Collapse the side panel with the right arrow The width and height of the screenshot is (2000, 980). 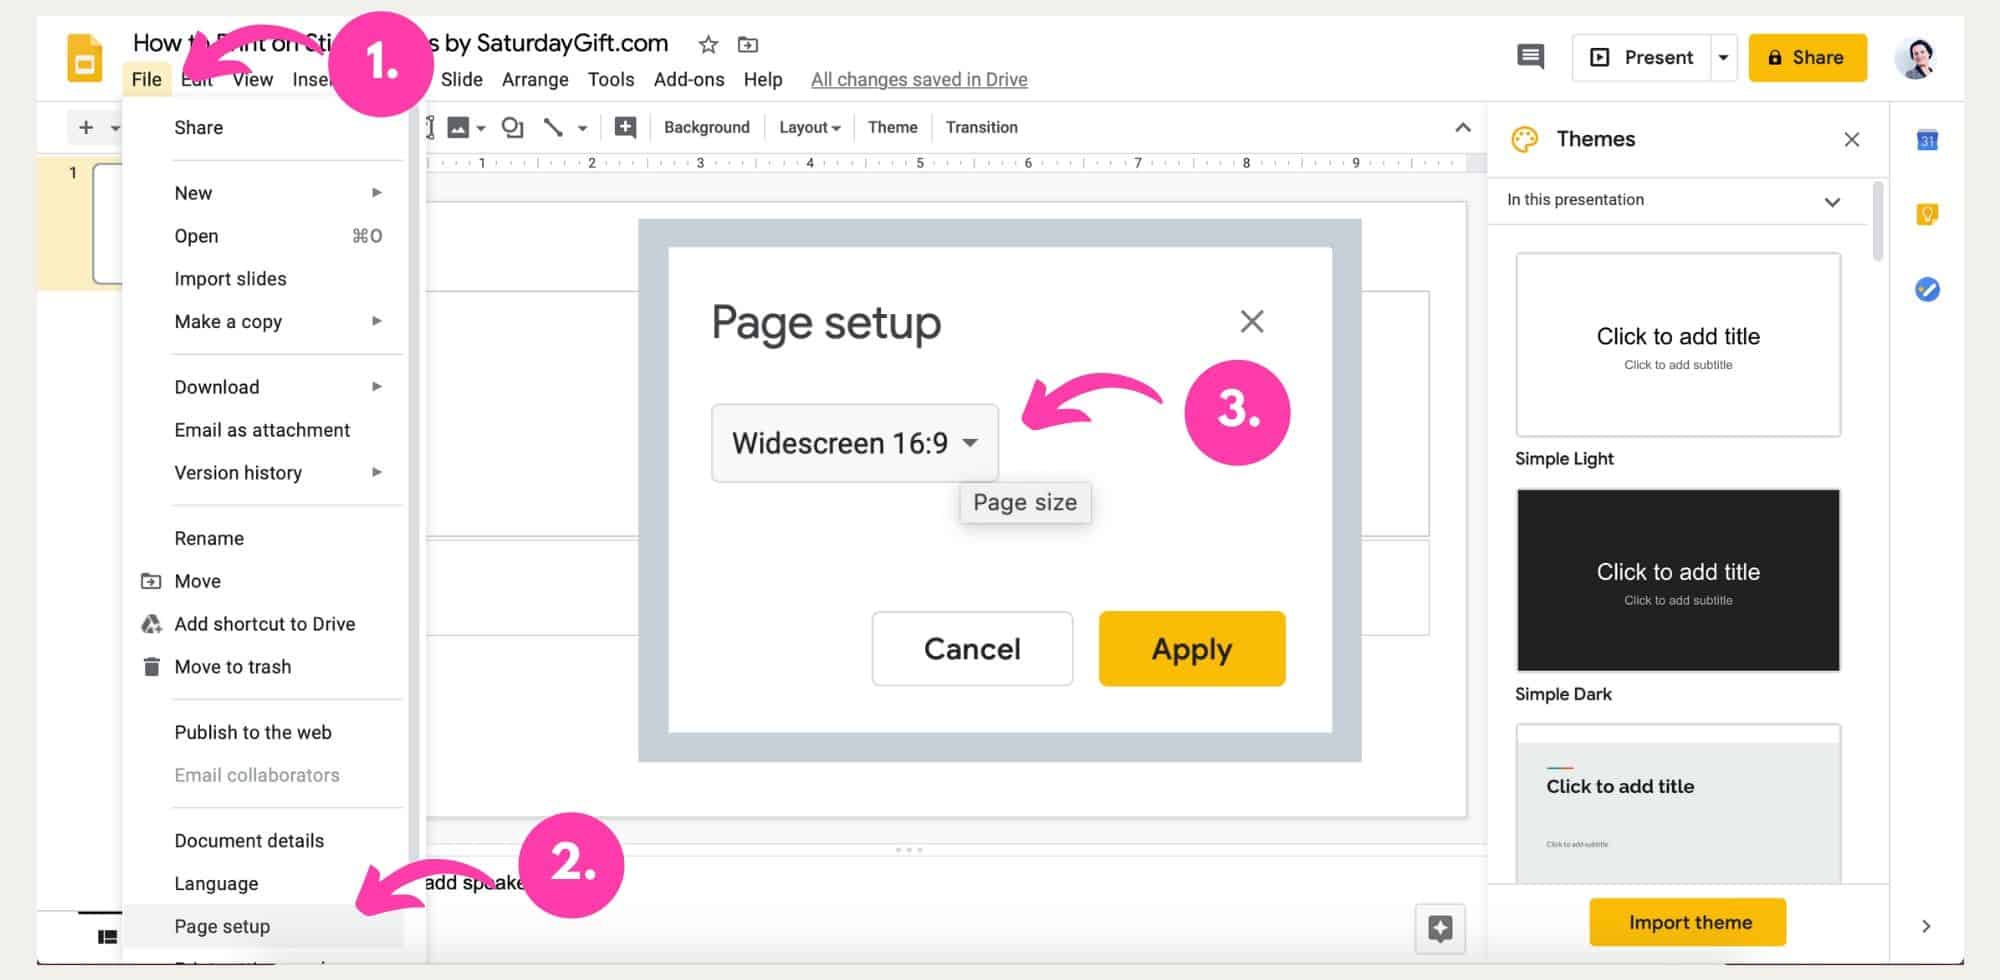click(x=1927, y=925)
